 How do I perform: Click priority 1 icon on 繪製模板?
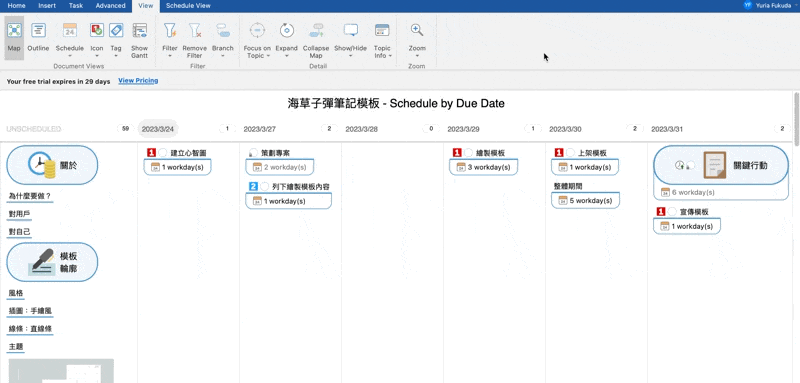coord(457,152)
